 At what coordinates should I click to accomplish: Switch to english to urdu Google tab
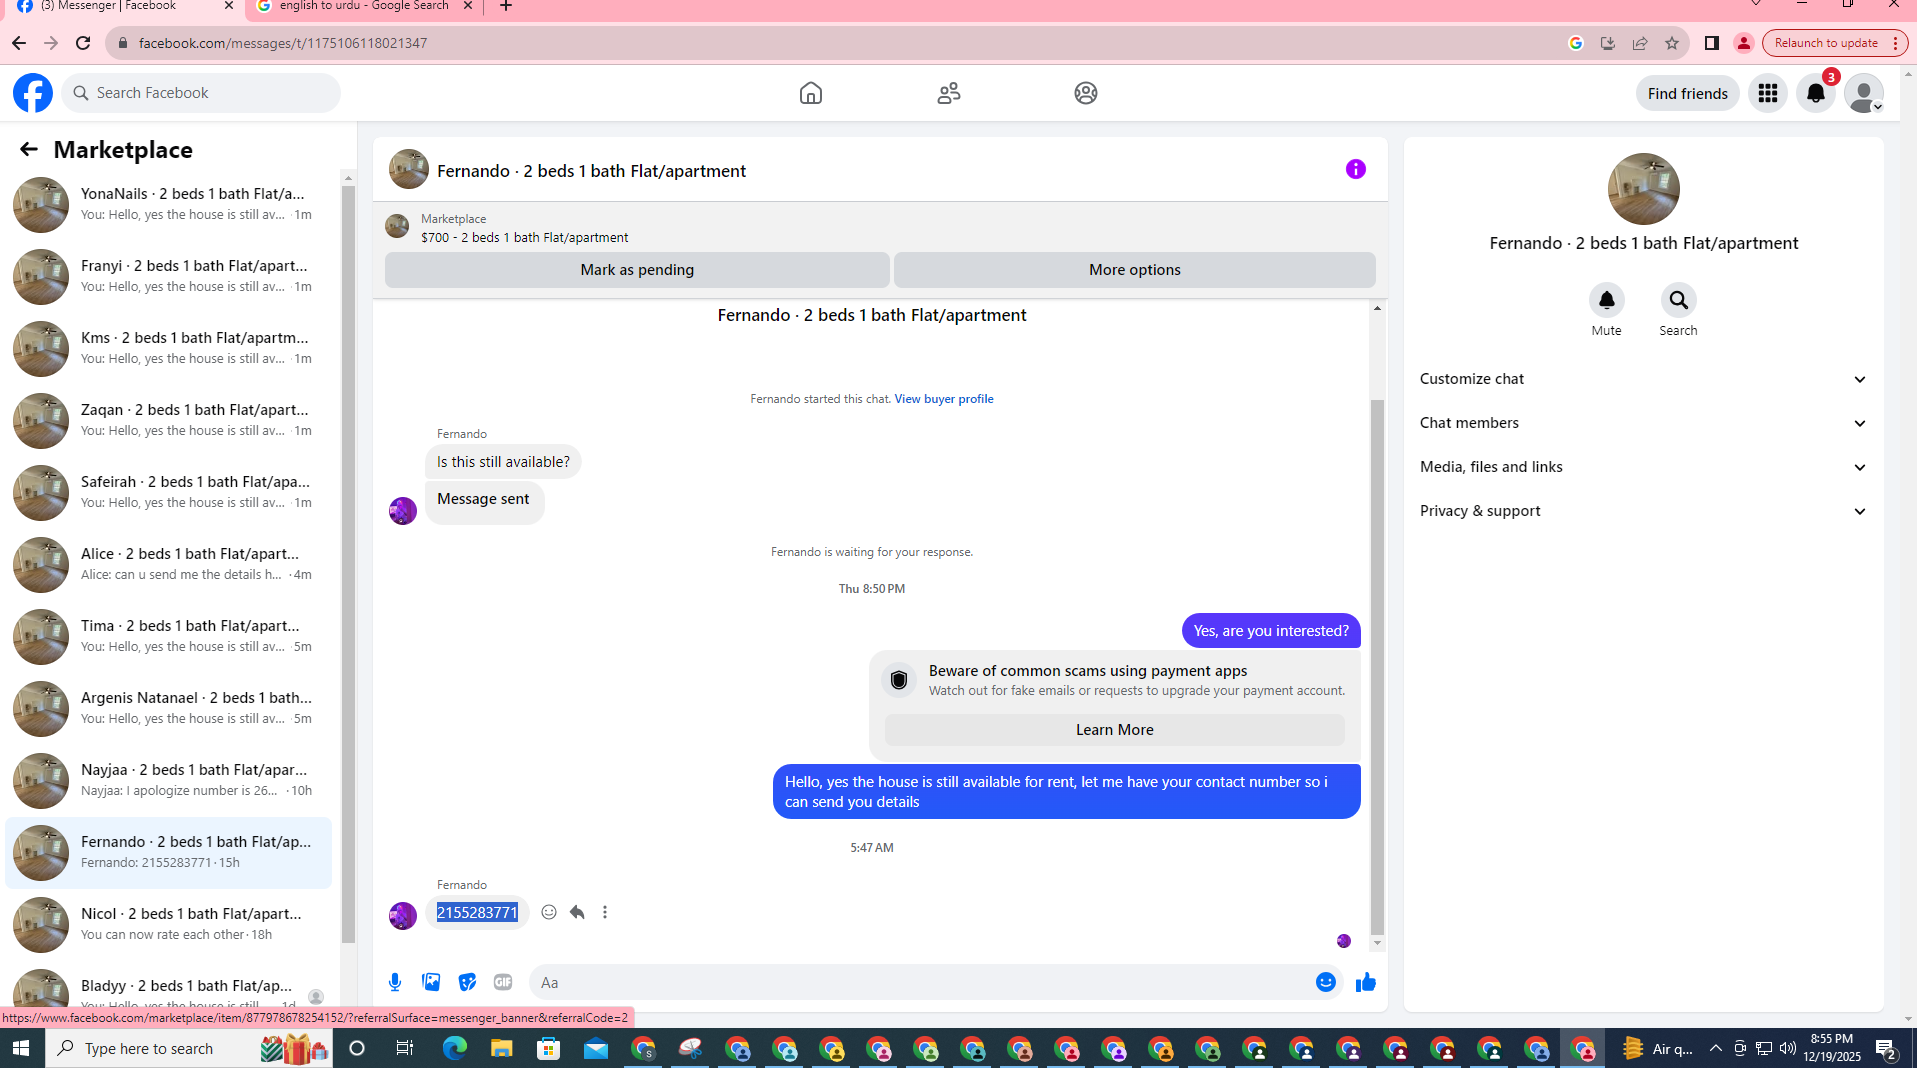pos(364,6)
